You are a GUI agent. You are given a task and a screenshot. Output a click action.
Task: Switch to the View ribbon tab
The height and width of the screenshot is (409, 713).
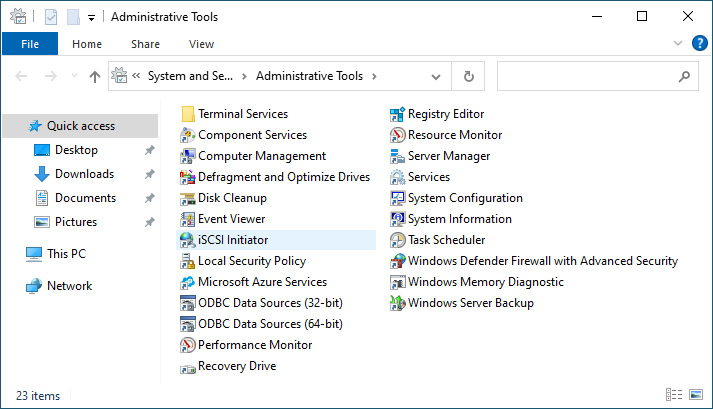tap(201, 44)
